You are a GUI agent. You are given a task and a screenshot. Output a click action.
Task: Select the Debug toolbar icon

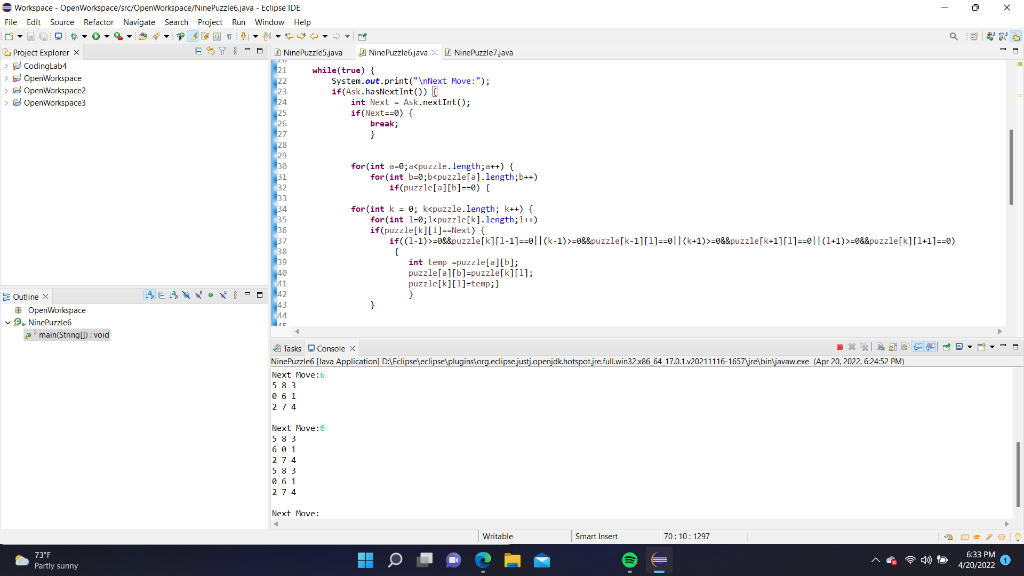tap(74, 35)
